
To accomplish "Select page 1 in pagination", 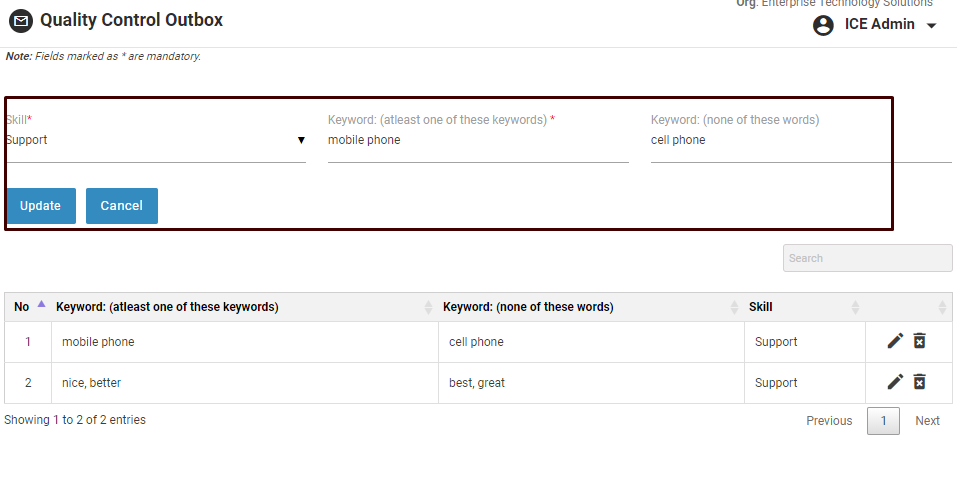I will click(883, 421).
